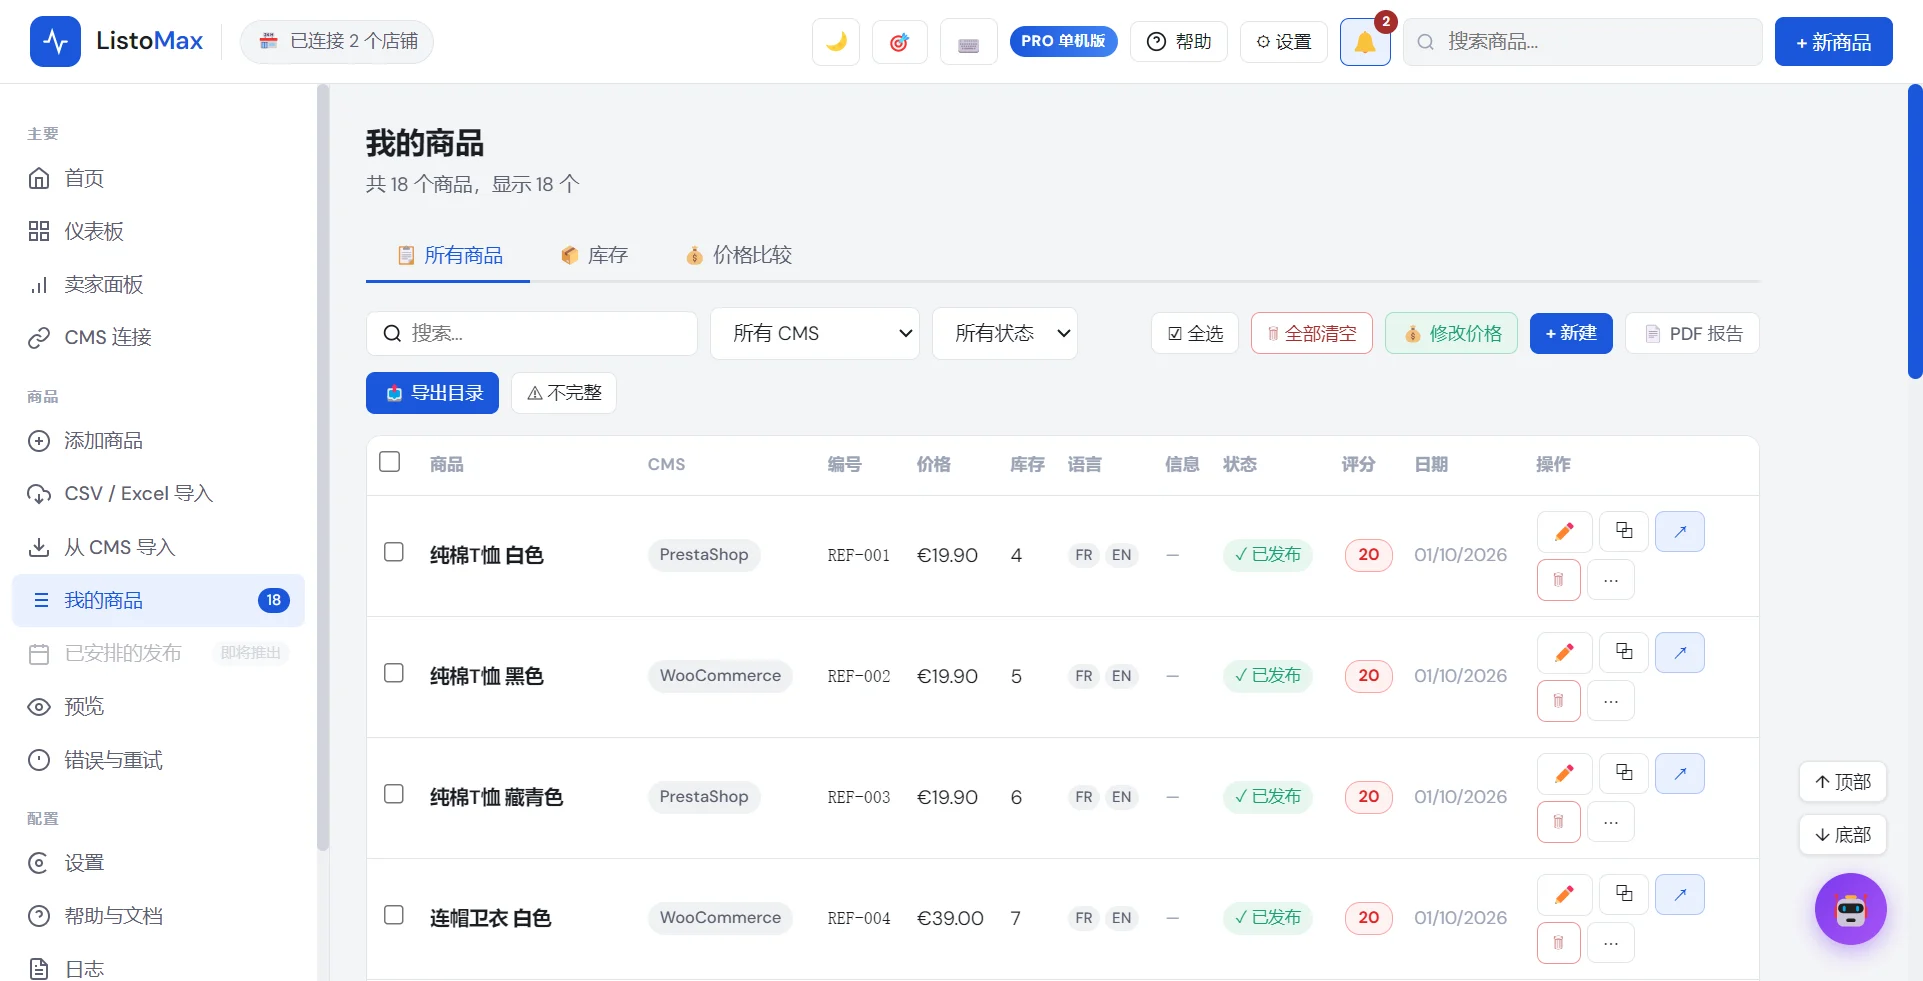
Task: Open more options for 纯棉T恤 藏青色
Action: click(x=1611, y=822)
